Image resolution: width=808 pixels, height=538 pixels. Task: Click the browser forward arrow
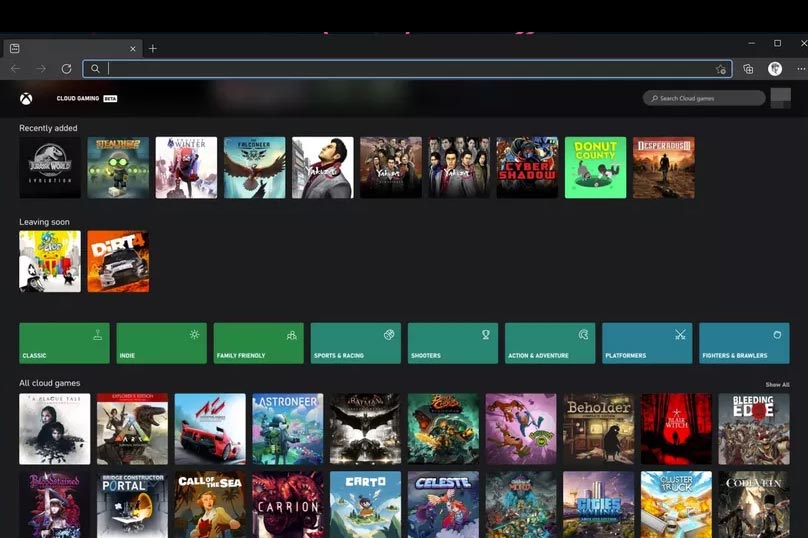pos(41,69)
